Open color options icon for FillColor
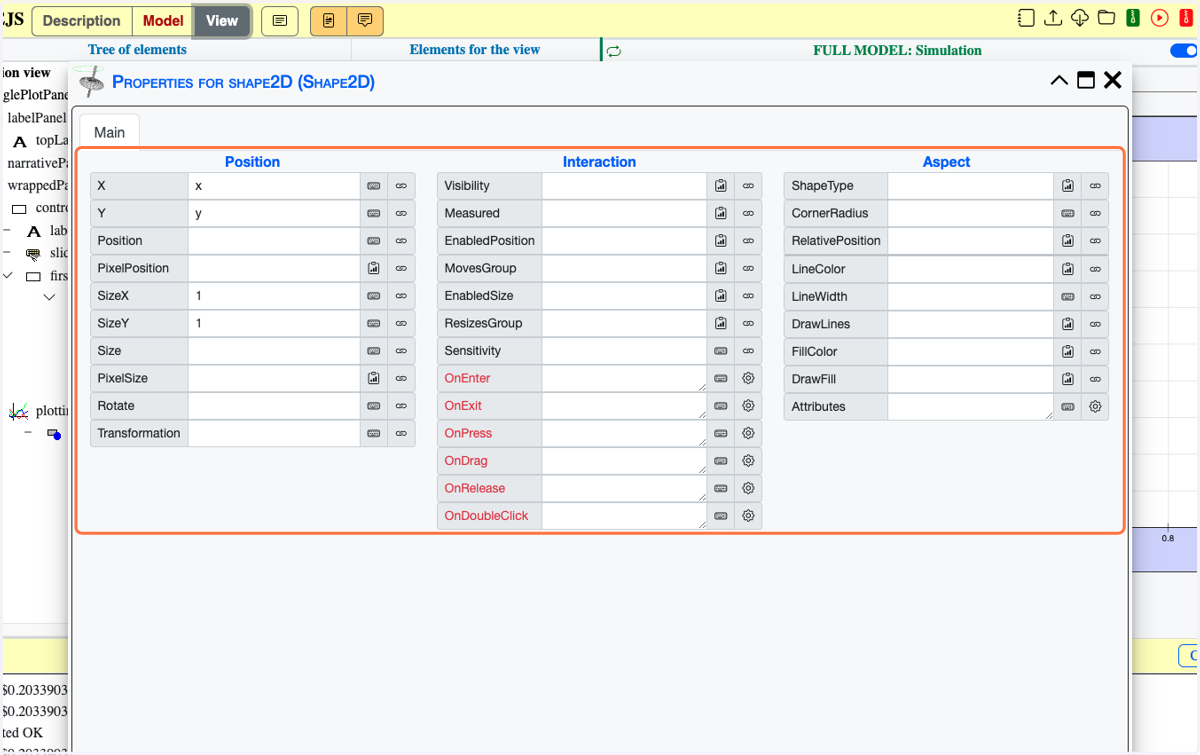 coord(1068,351)
